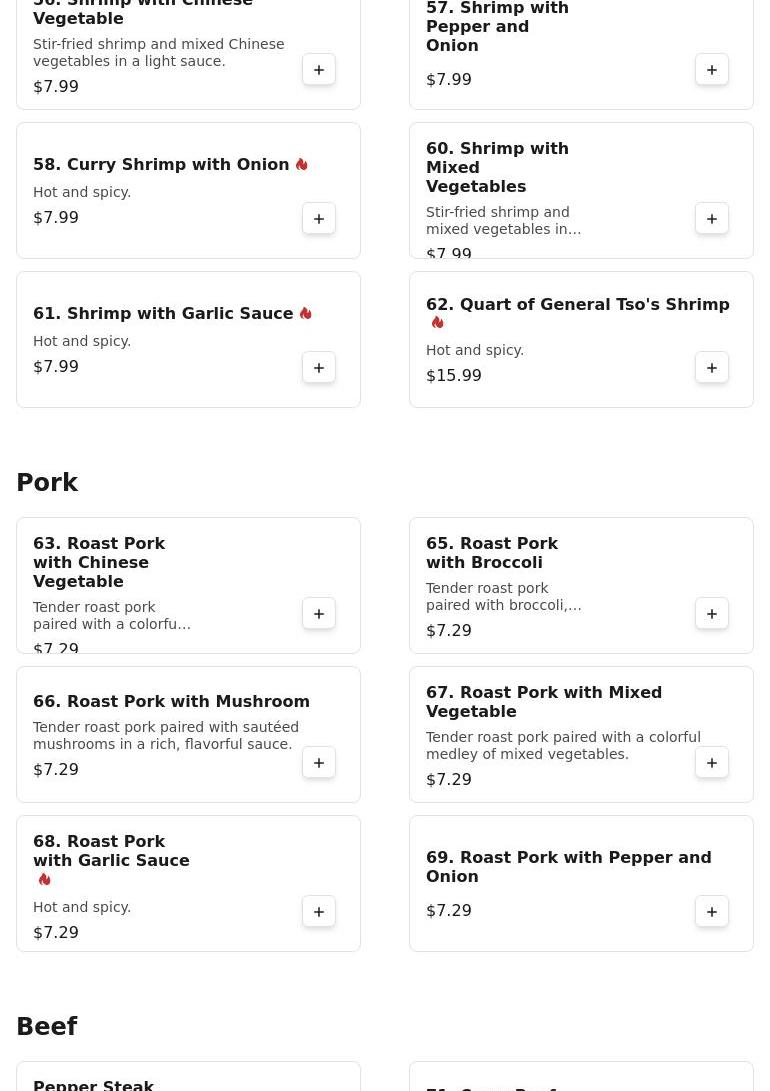Open 61. Shrimp with Garlic Sauce details

[163, 314]
